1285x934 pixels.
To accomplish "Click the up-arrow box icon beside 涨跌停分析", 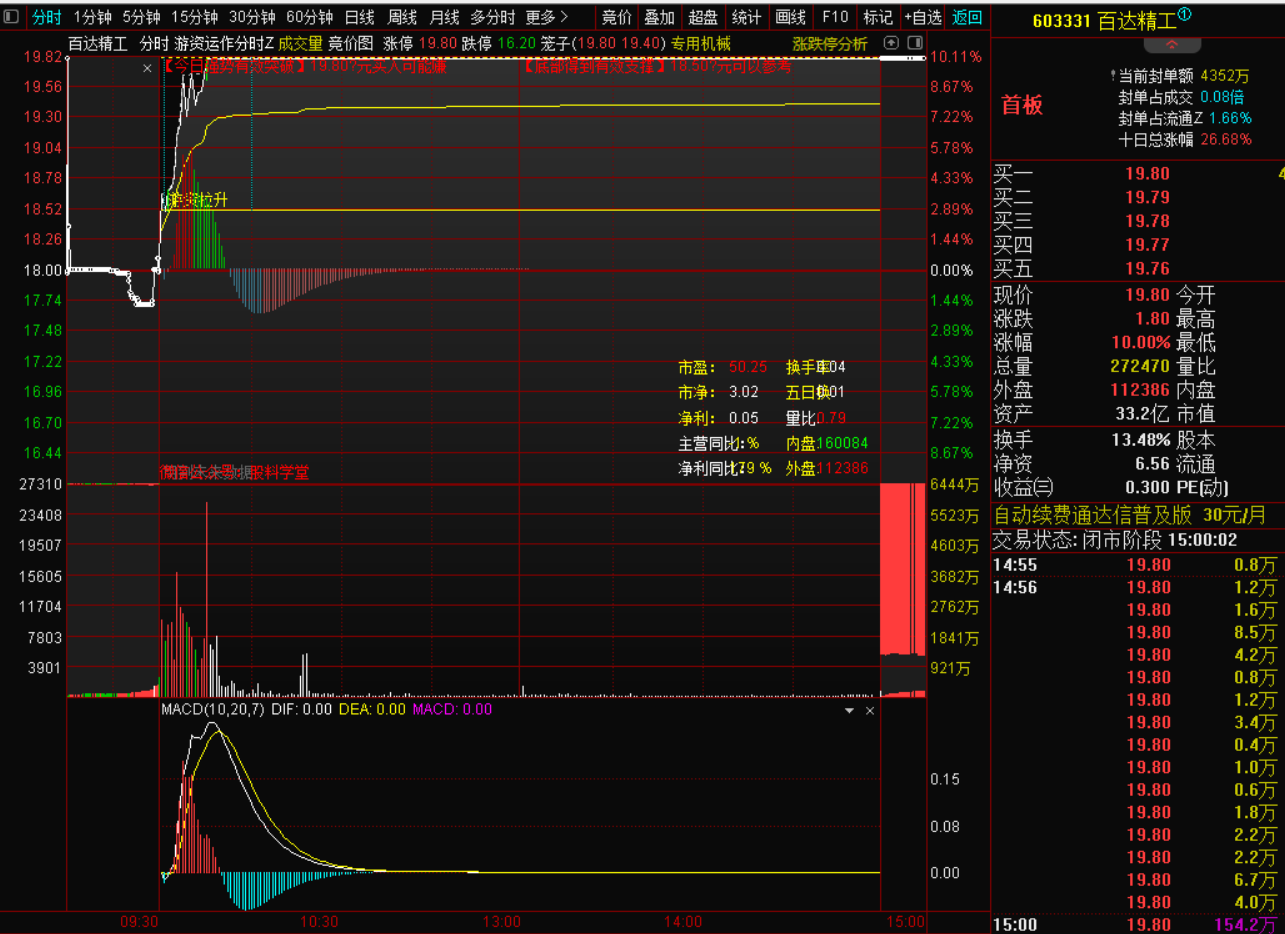I will coord(892,44).
